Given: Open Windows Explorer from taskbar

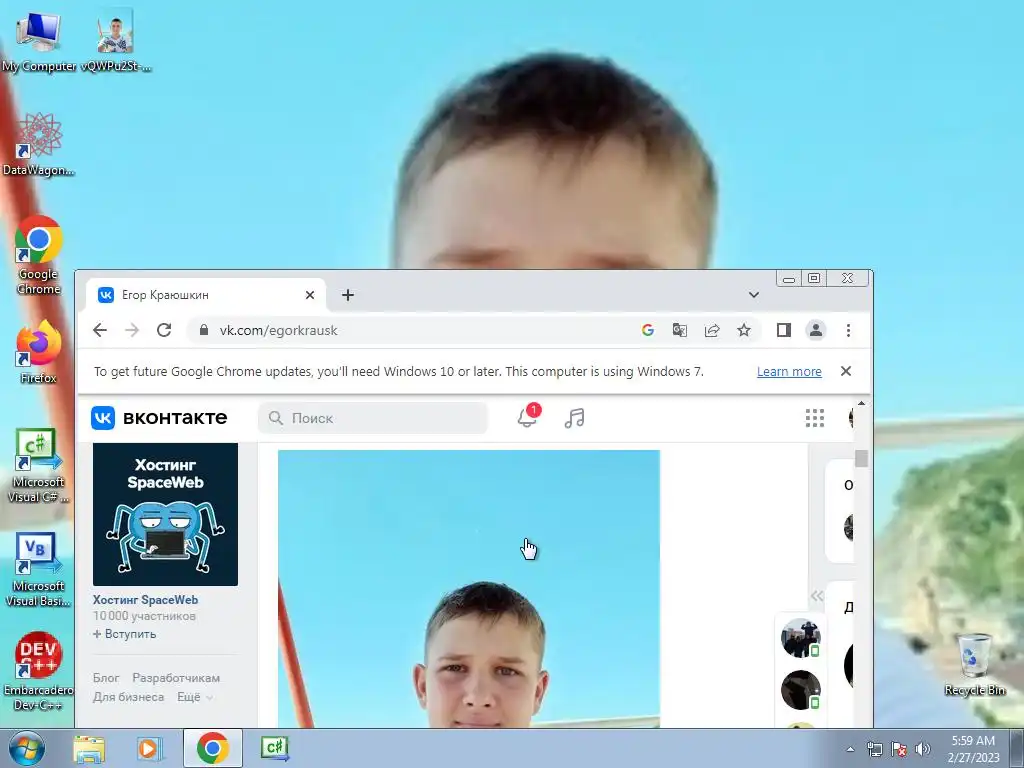Looking at the screenshot, I should [89, 748].
